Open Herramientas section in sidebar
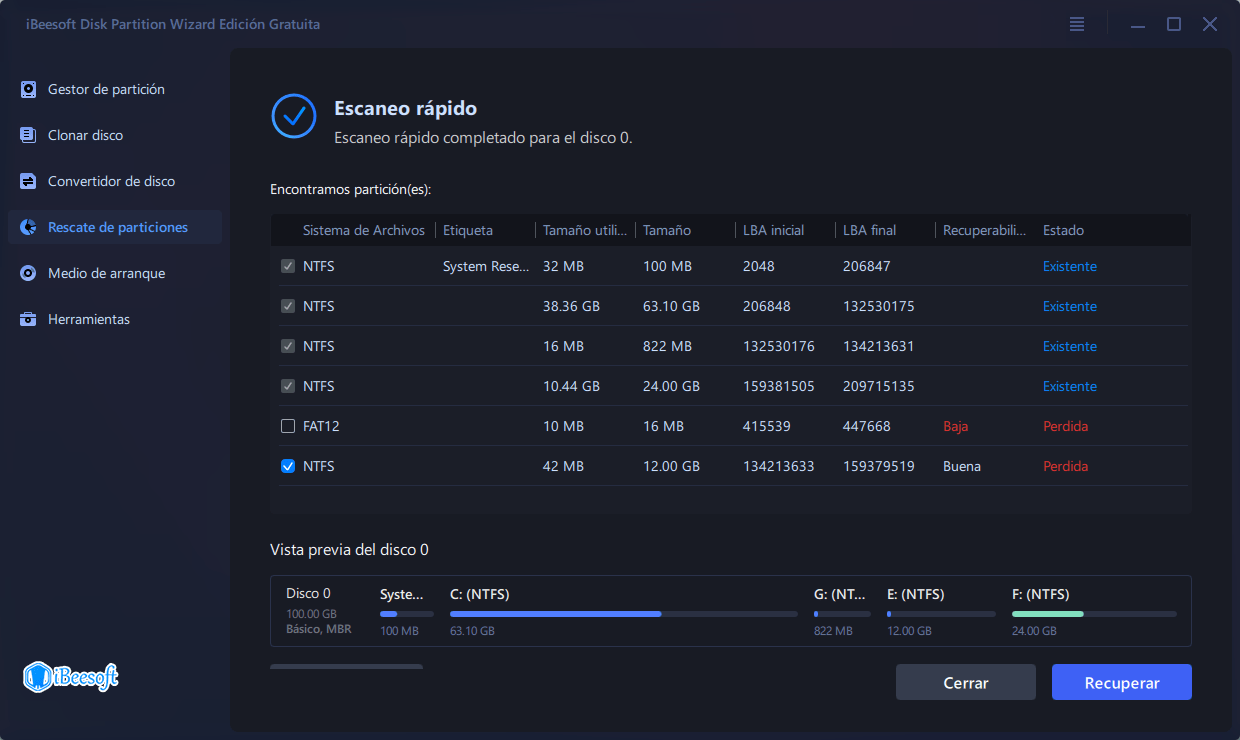 coord(89,320)
